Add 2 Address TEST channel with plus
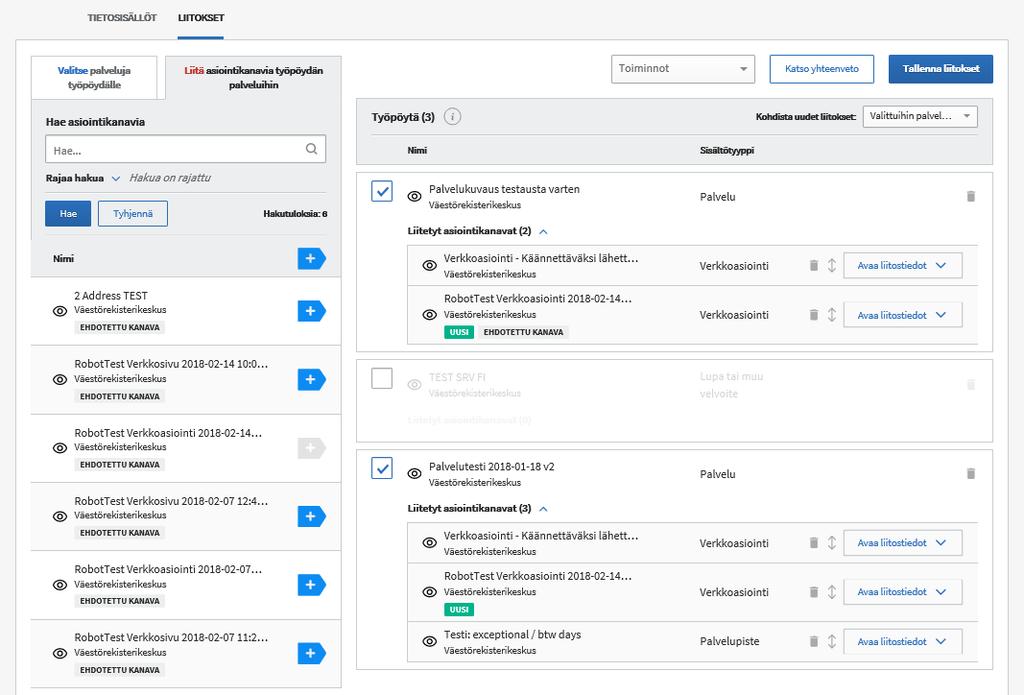Viewport: 1024px width, 695px height. (x=312, y=311)
